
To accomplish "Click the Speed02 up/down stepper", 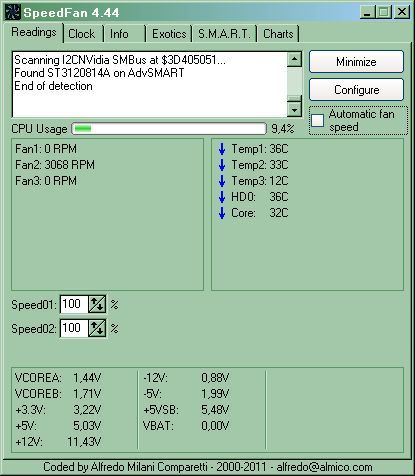I will (97, 328).
